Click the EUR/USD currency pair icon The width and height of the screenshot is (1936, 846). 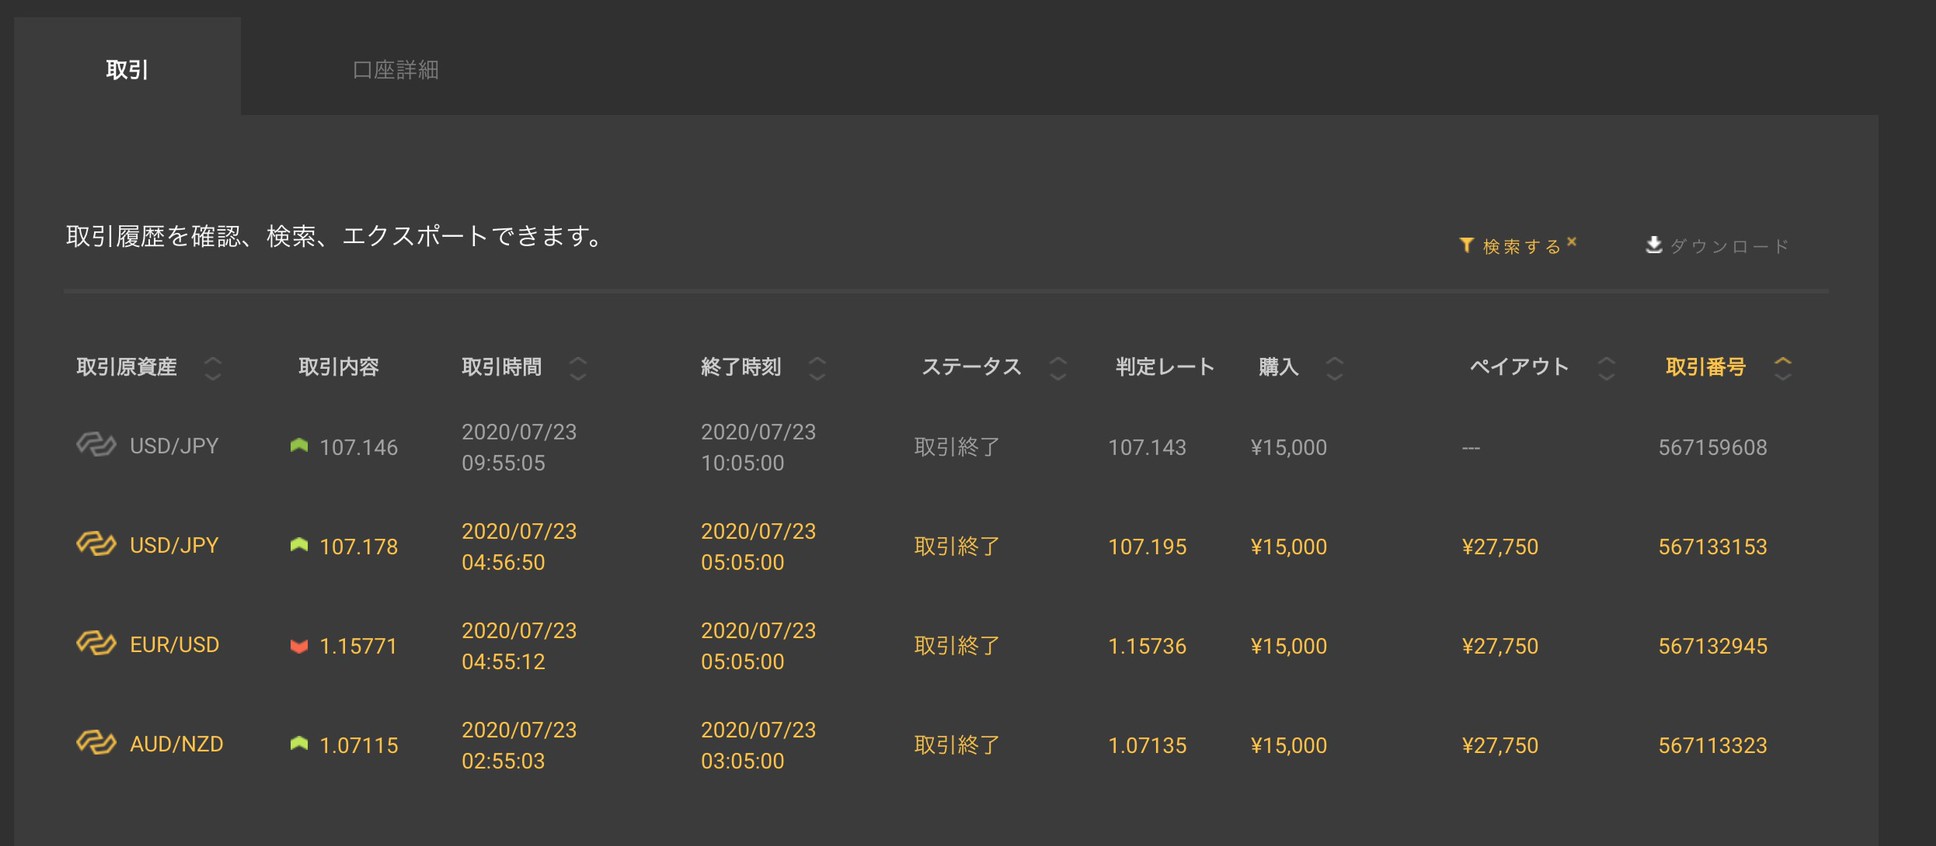coord(96,644)
